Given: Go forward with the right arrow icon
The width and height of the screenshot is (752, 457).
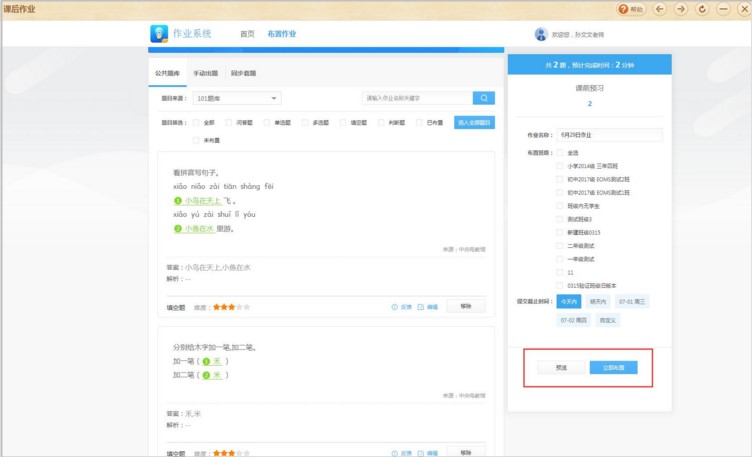Looking at the screenshot, I should (x=681, y=9).
